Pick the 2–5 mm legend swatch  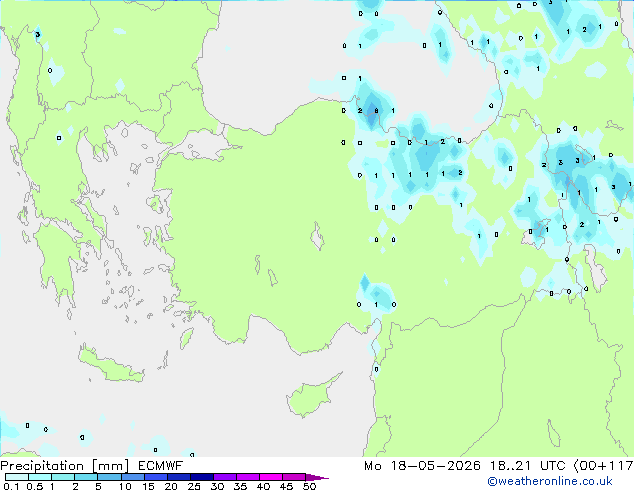[x=86, y=477]
